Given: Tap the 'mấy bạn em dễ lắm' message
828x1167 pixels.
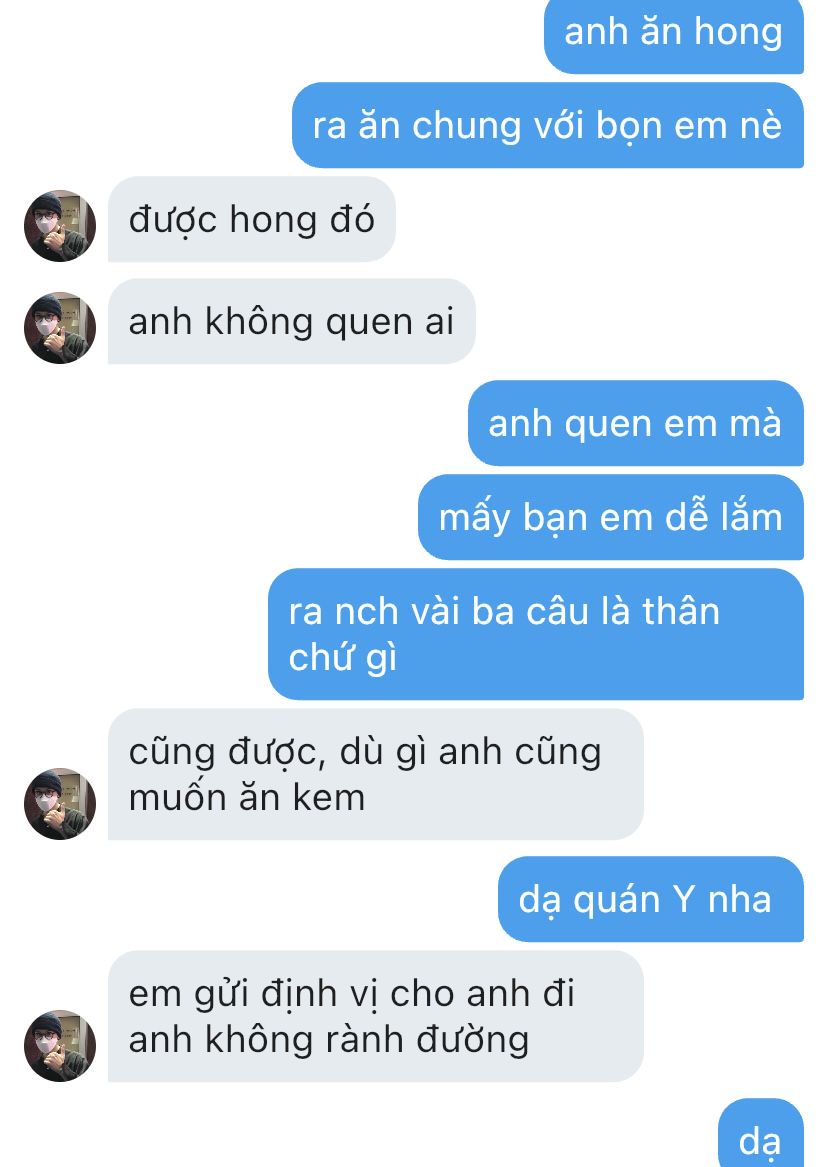Looking at the screenshot, I should point(611,517).
